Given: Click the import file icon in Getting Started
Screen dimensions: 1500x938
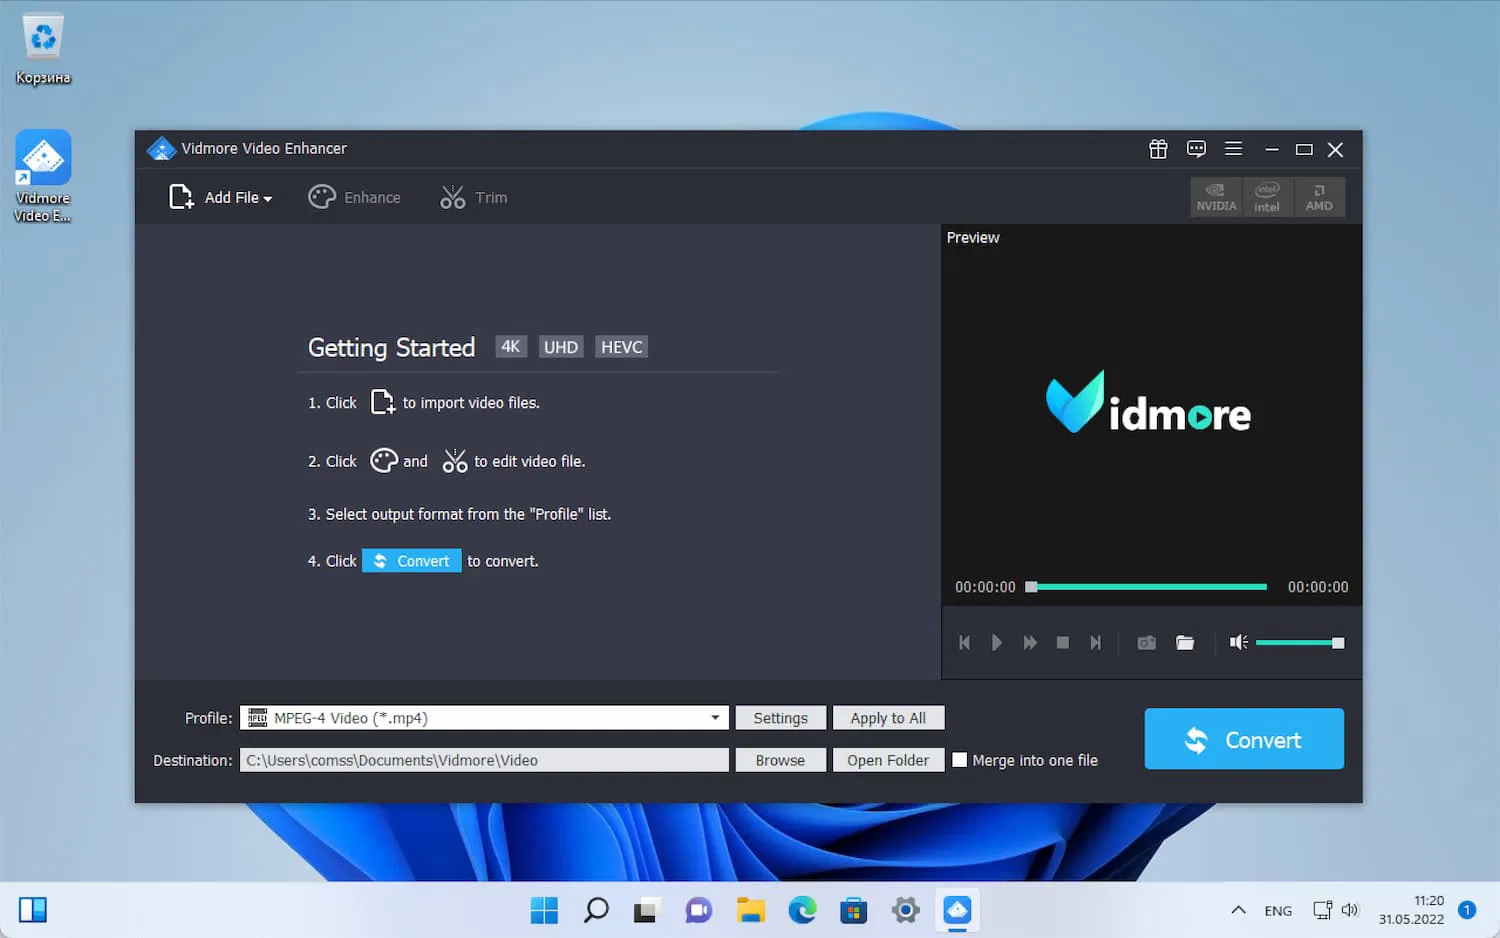Looking at the screenshot, I should tap(383, 402).
